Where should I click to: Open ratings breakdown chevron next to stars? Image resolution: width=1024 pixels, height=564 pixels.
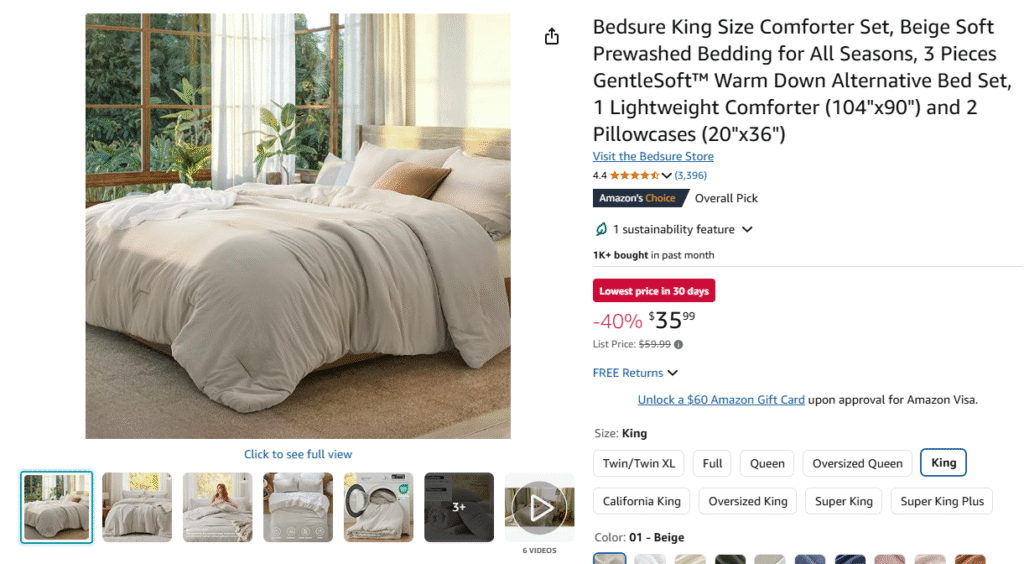coord(666,175)
